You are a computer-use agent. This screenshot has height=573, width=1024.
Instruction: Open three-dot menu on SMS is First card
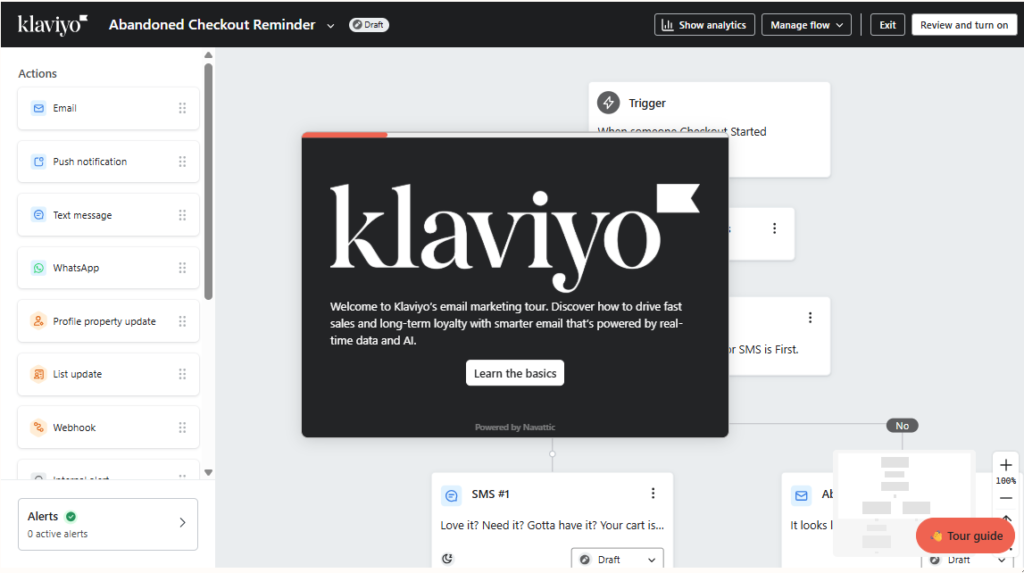click(810, 318)
